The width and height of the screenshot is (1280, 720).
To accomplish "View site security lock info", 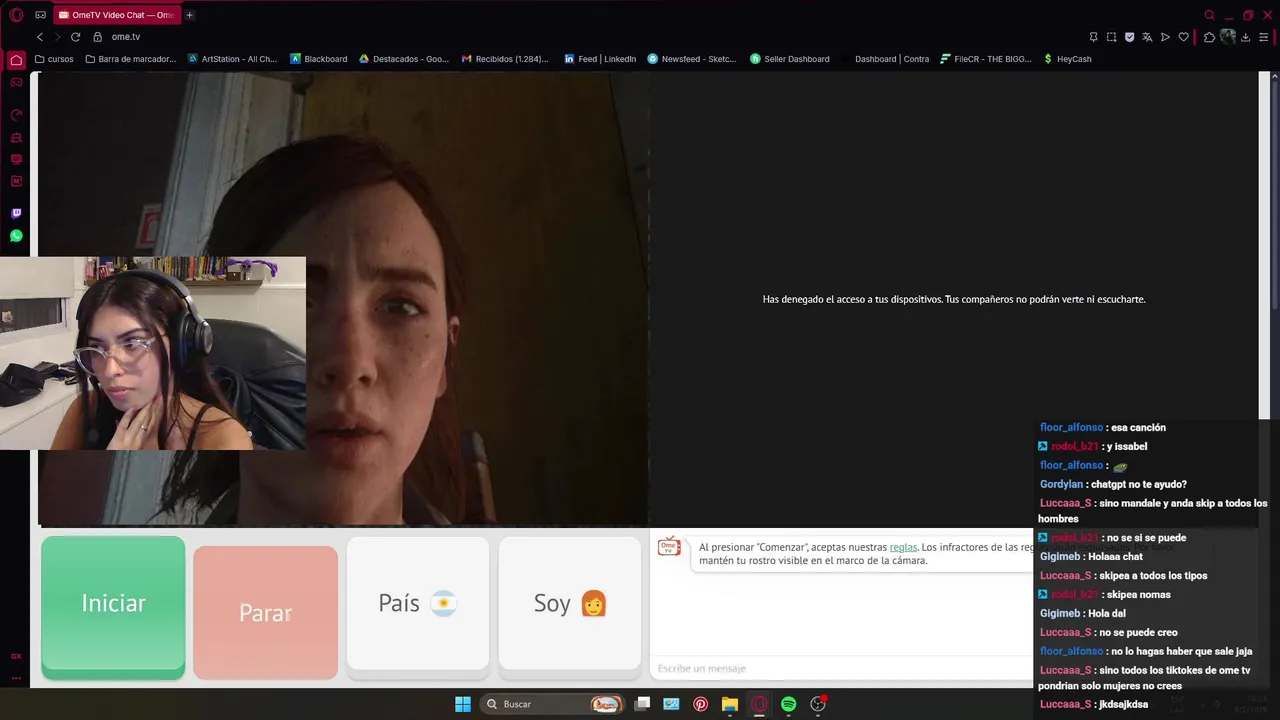I will [x=98, y=37].
